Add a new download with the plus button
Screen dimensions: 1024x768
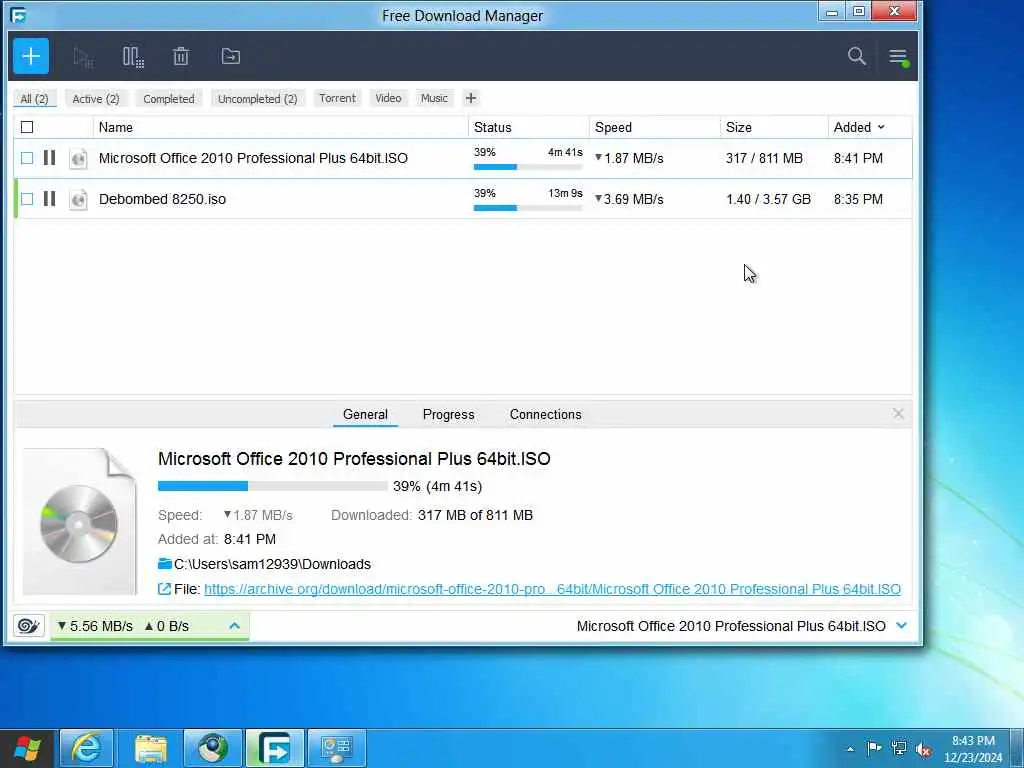[x=31, y=56]
